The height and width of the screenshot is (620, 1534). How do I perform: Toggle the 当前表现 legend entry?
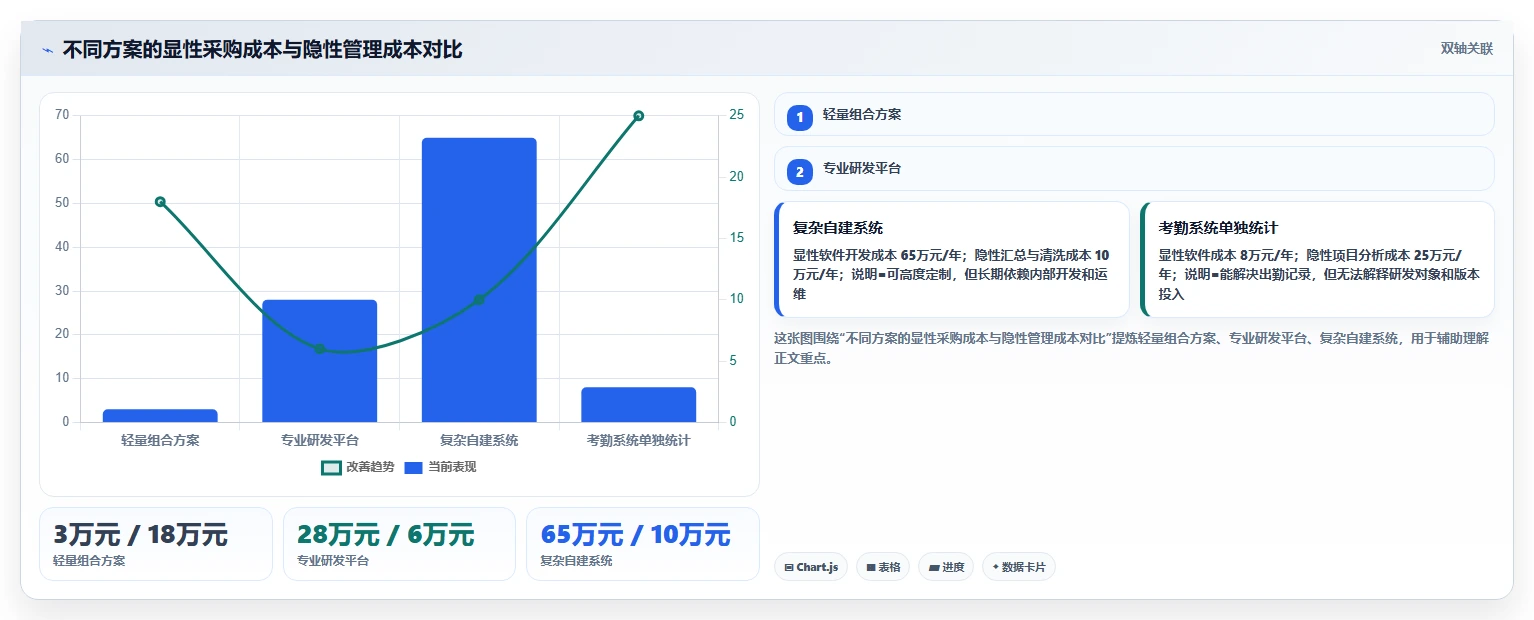point(440,467)
